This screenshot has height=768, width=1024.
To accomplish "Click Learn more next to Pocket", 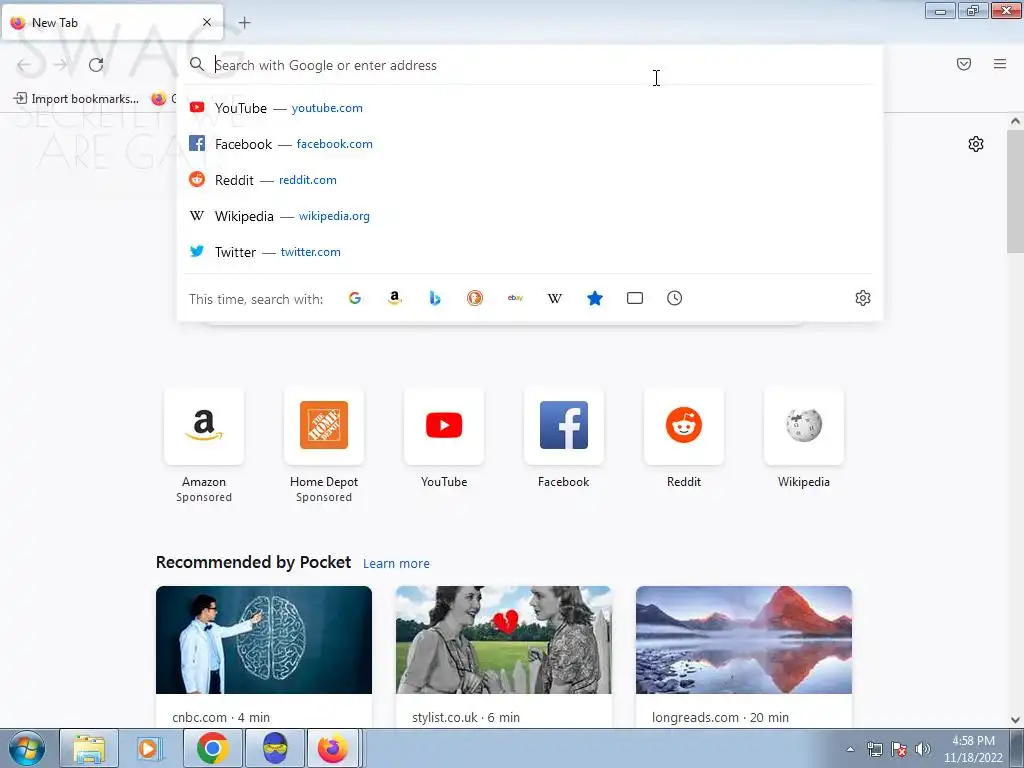I will tap(396, 564).
